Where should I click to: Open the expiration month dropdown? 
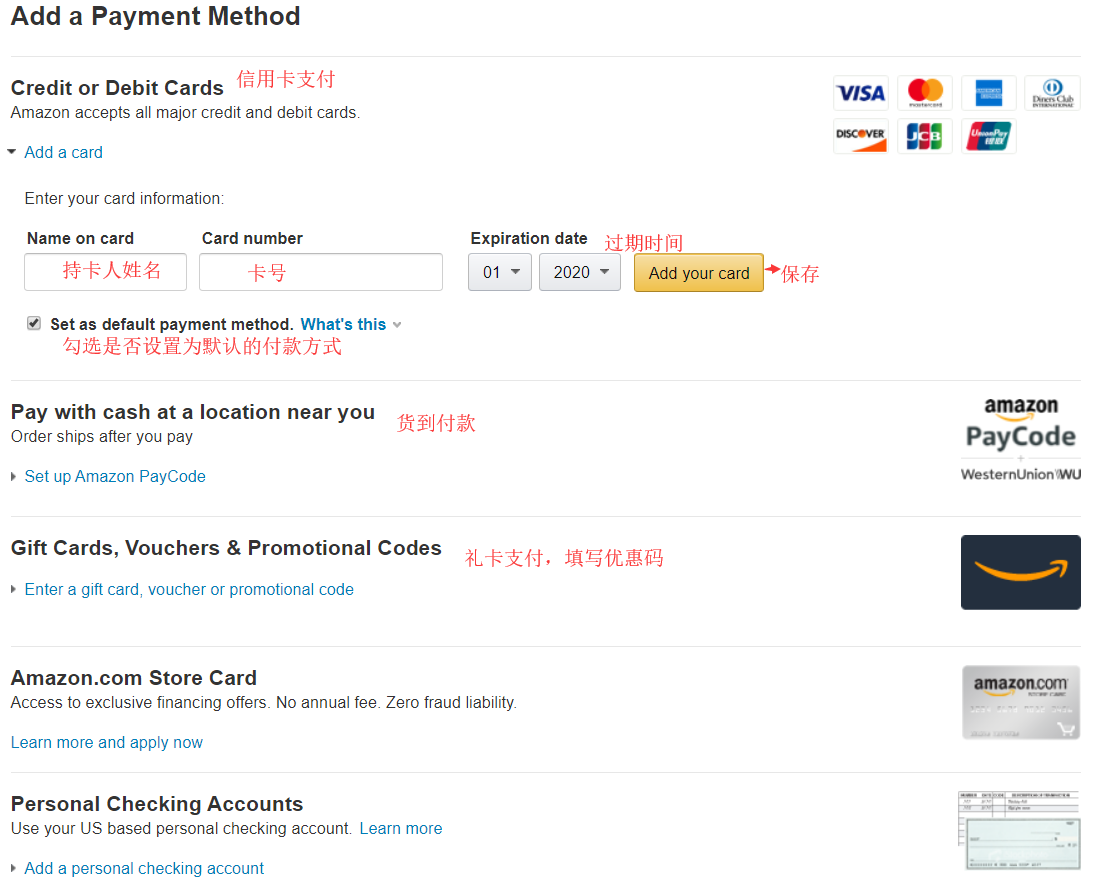(500, 272)
